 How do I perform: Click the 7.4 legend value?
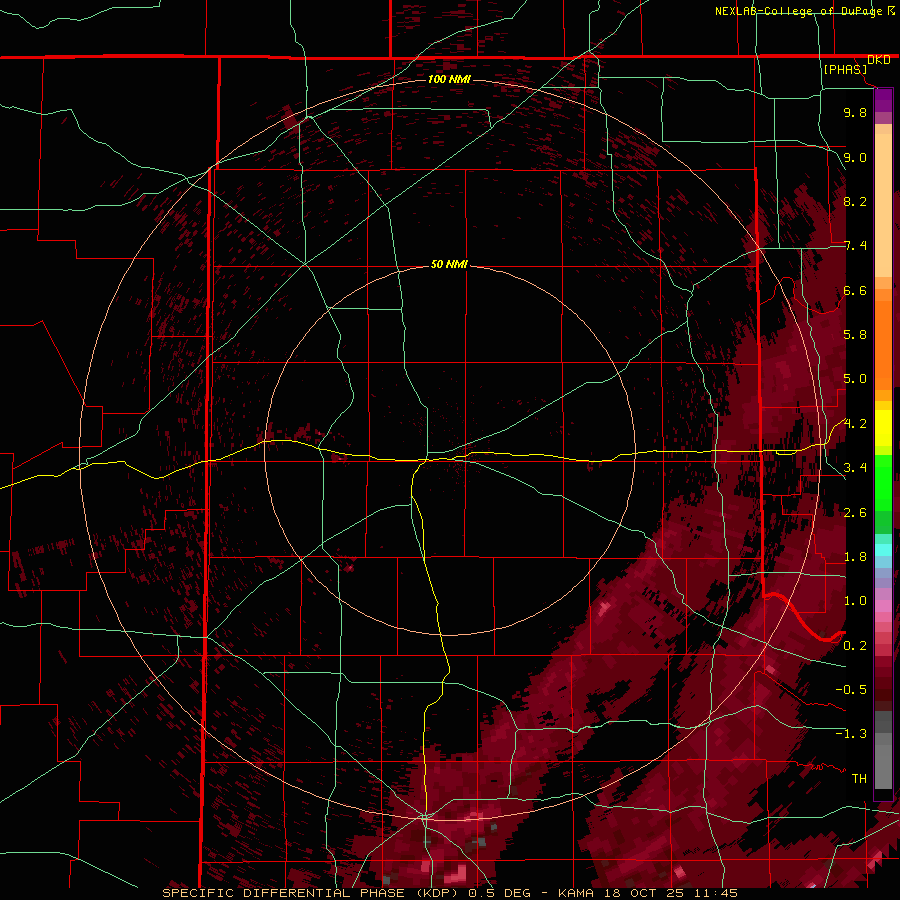855,246
